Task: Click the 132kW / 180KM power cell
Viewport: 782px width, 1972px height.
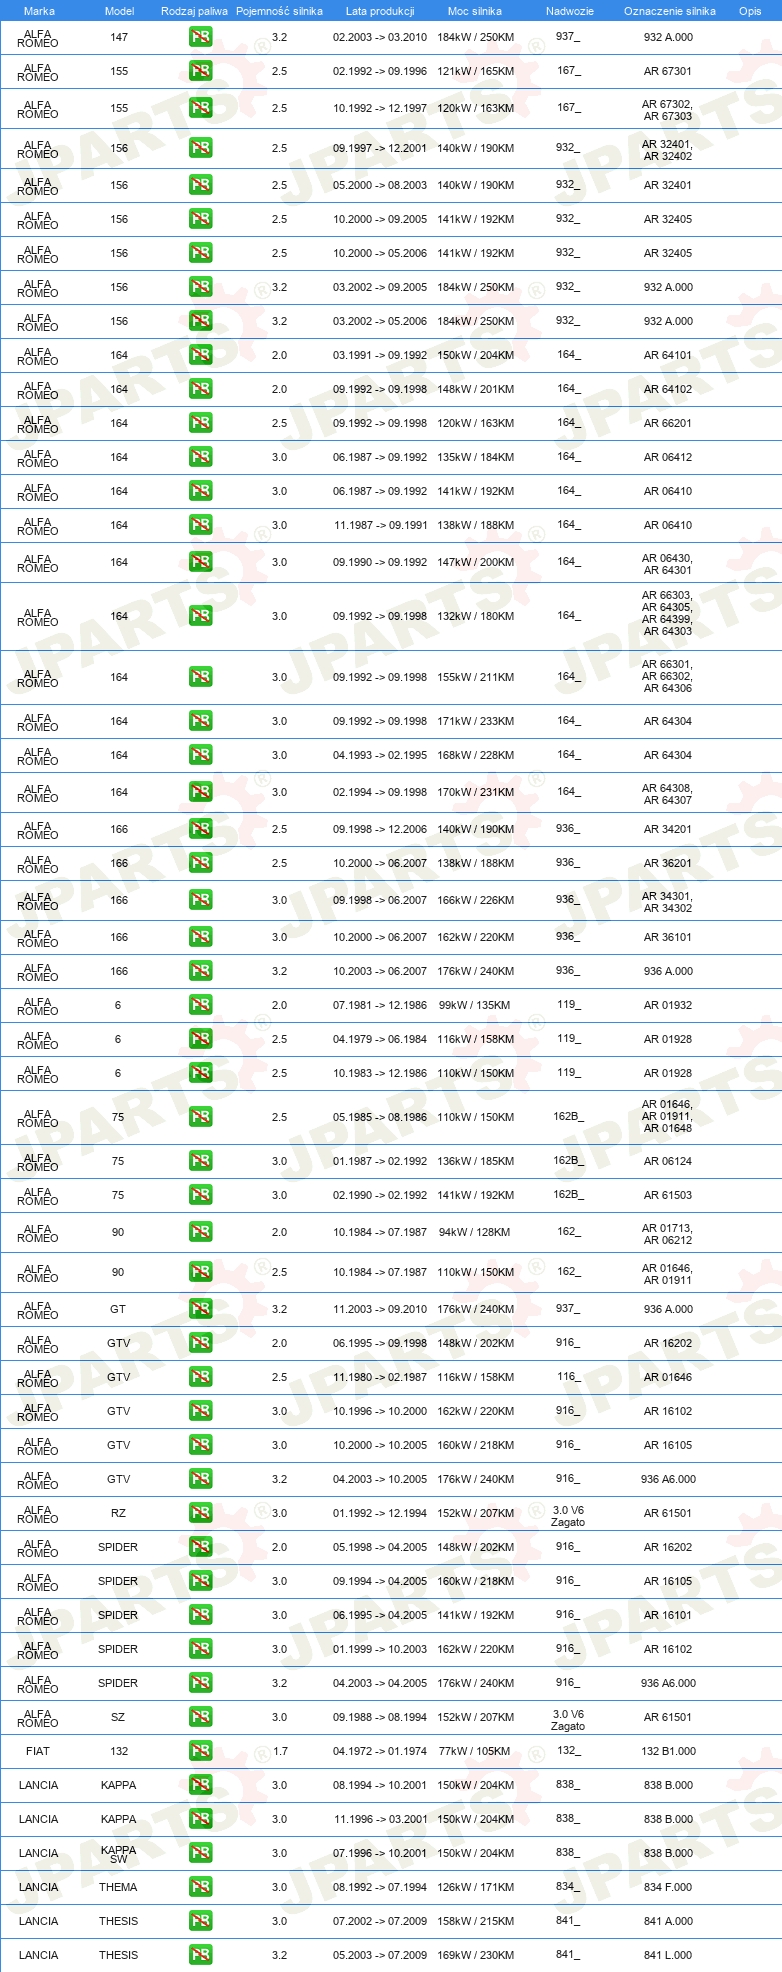Action: (475, 616)
